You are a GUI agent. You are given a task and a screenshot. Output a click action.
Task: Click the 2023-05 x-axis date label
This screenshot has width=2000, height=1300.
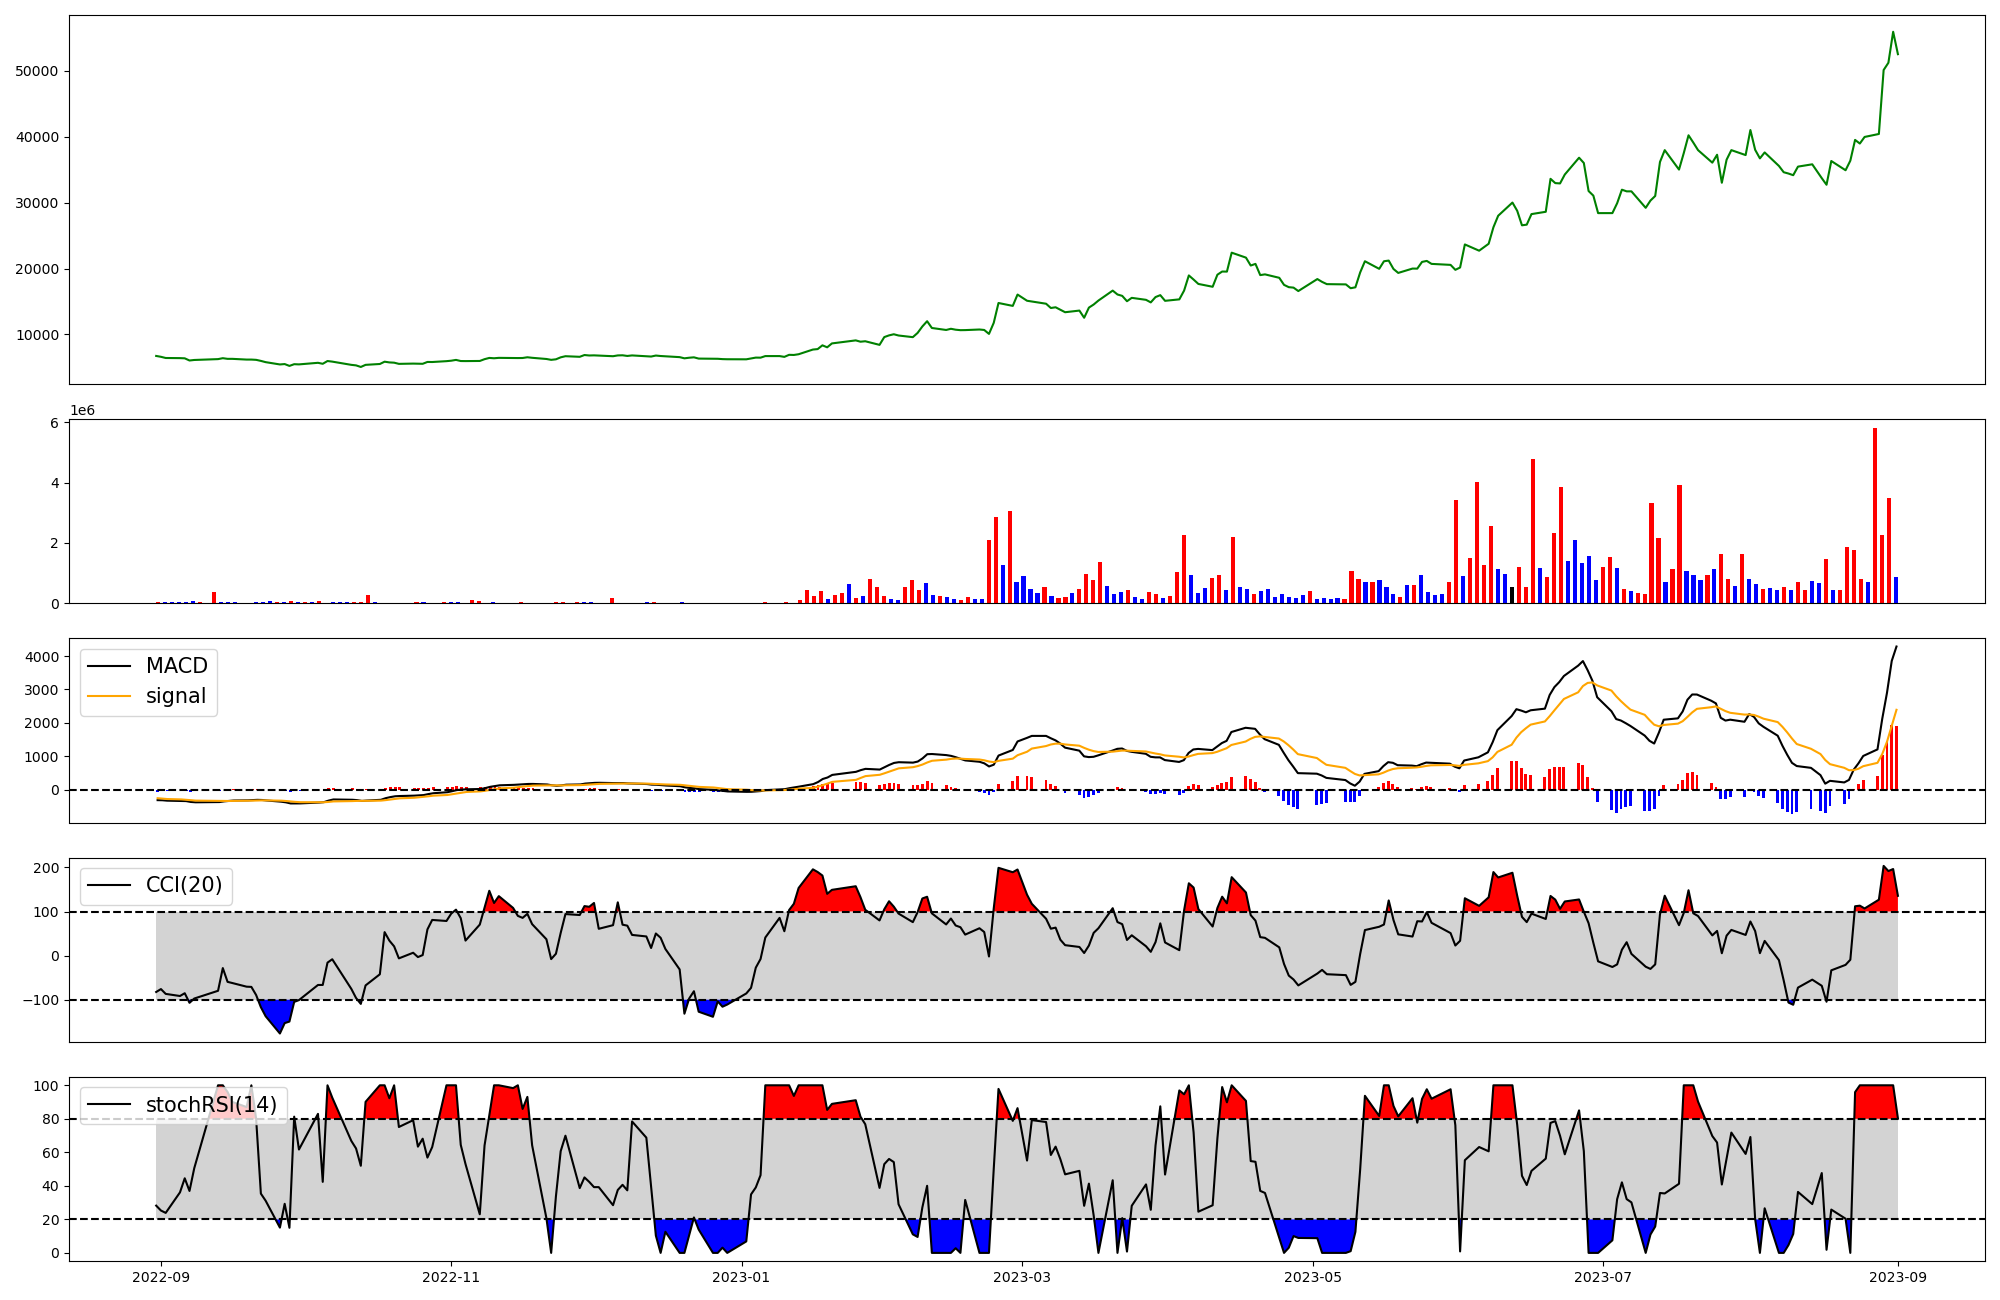click(x=1312, y=1277)
